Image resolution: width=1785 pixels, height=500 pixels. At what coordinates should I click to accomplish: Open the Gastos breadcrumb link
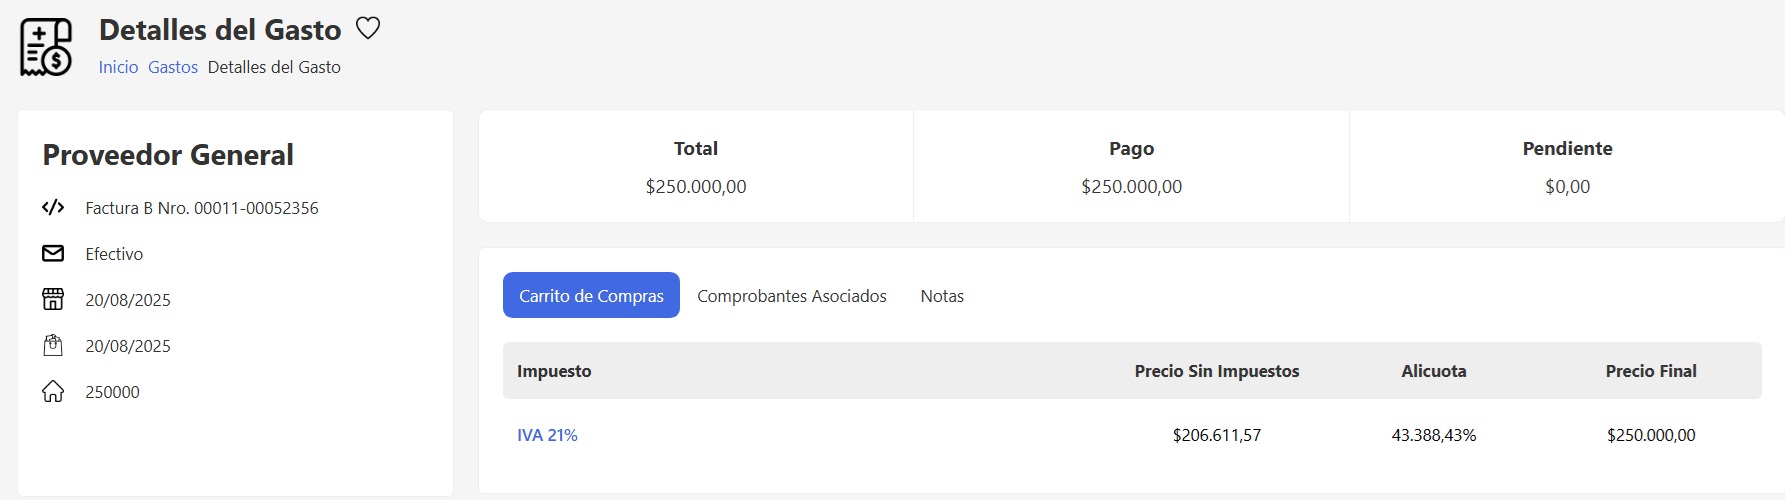pos(173,67)
